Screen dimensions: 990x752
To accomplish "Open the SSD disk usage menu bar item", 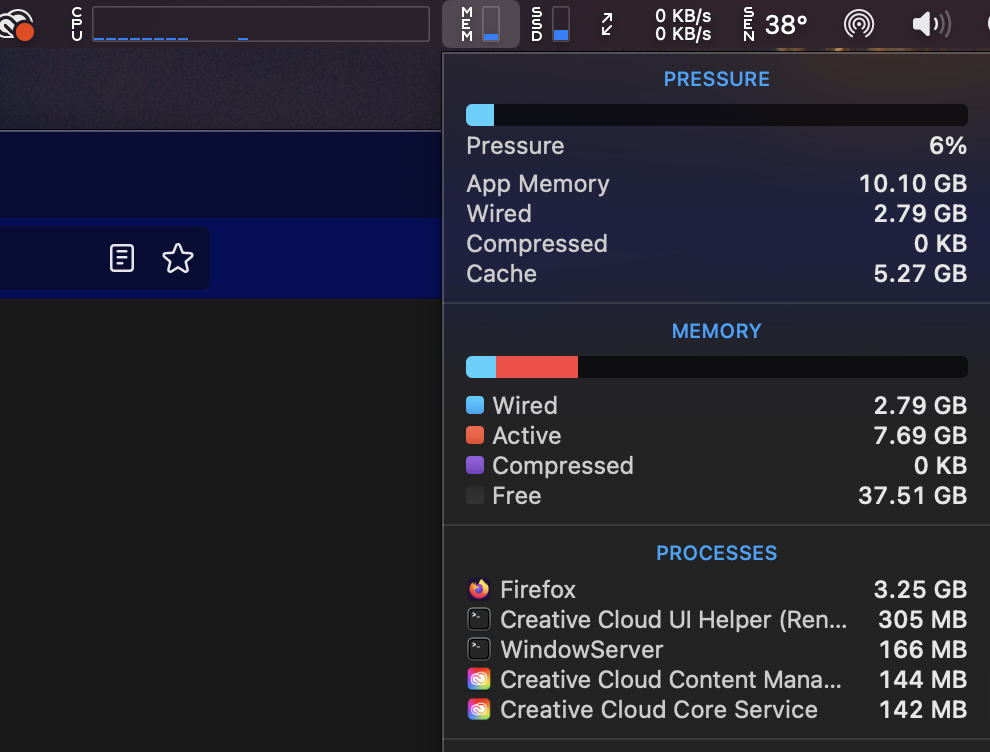I will (x=550, y=24).
